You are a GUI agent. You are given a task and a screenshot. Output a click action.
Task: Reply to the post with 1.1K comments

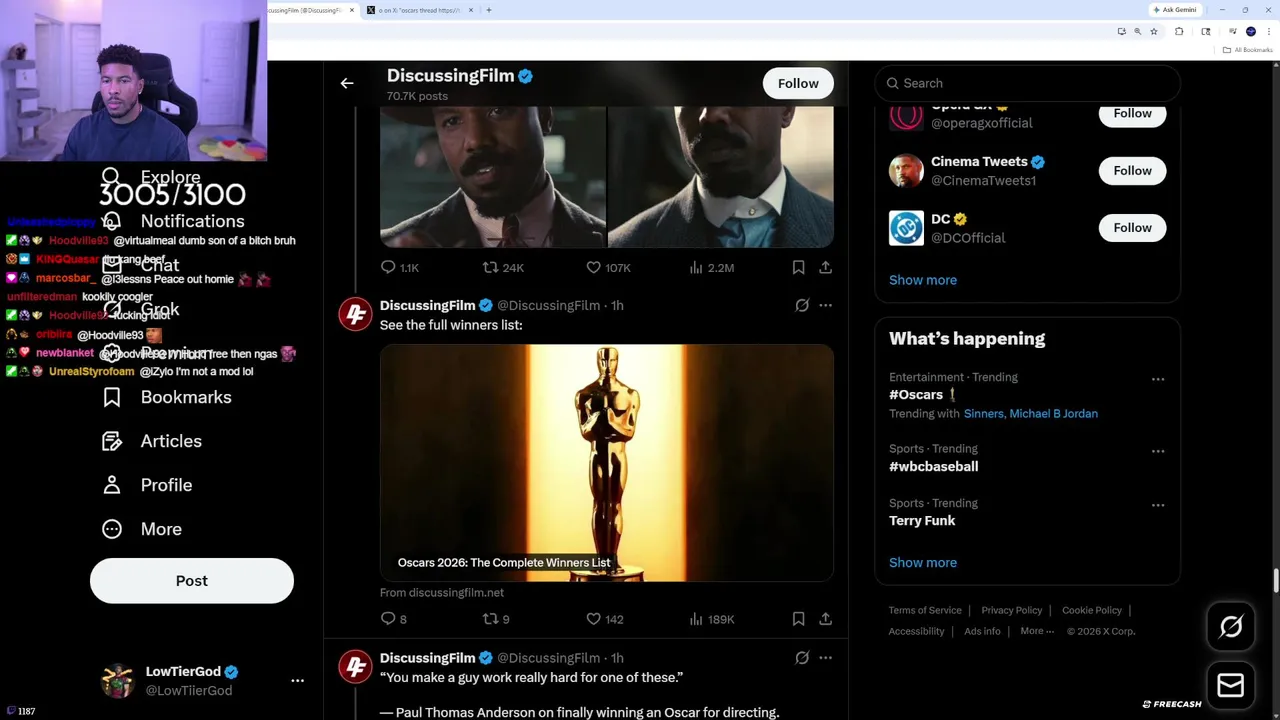pos(399,267)
